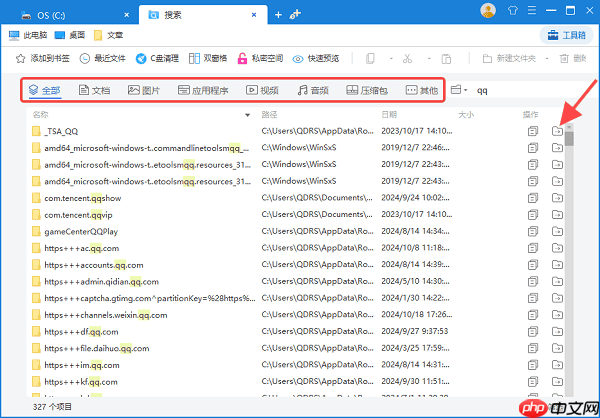Select the https+++file.daihuo.qq.com folder
The image size is (600, 418).
(x=91, y=348)
